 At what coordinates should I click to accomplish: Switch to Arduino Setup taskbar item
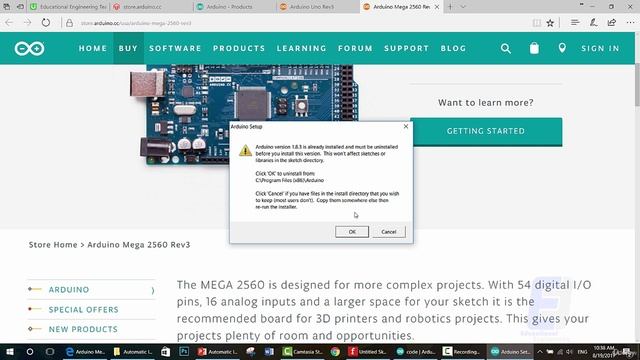coord(510,351)
